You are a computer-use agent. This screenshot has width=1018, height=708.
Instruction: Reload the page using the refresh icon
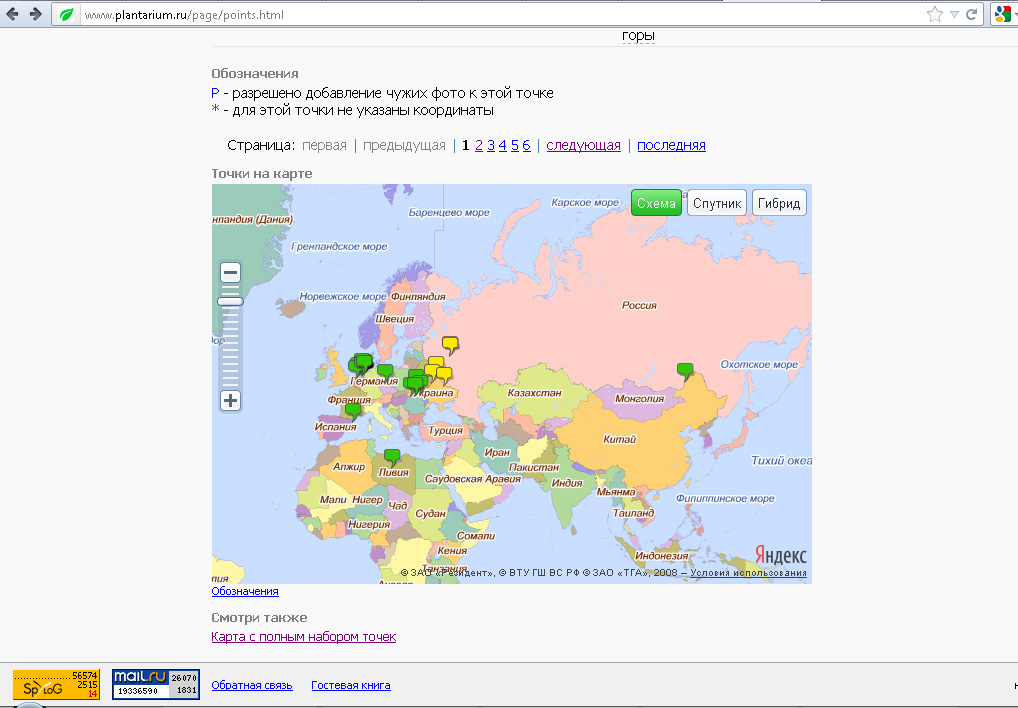(971, 15)
